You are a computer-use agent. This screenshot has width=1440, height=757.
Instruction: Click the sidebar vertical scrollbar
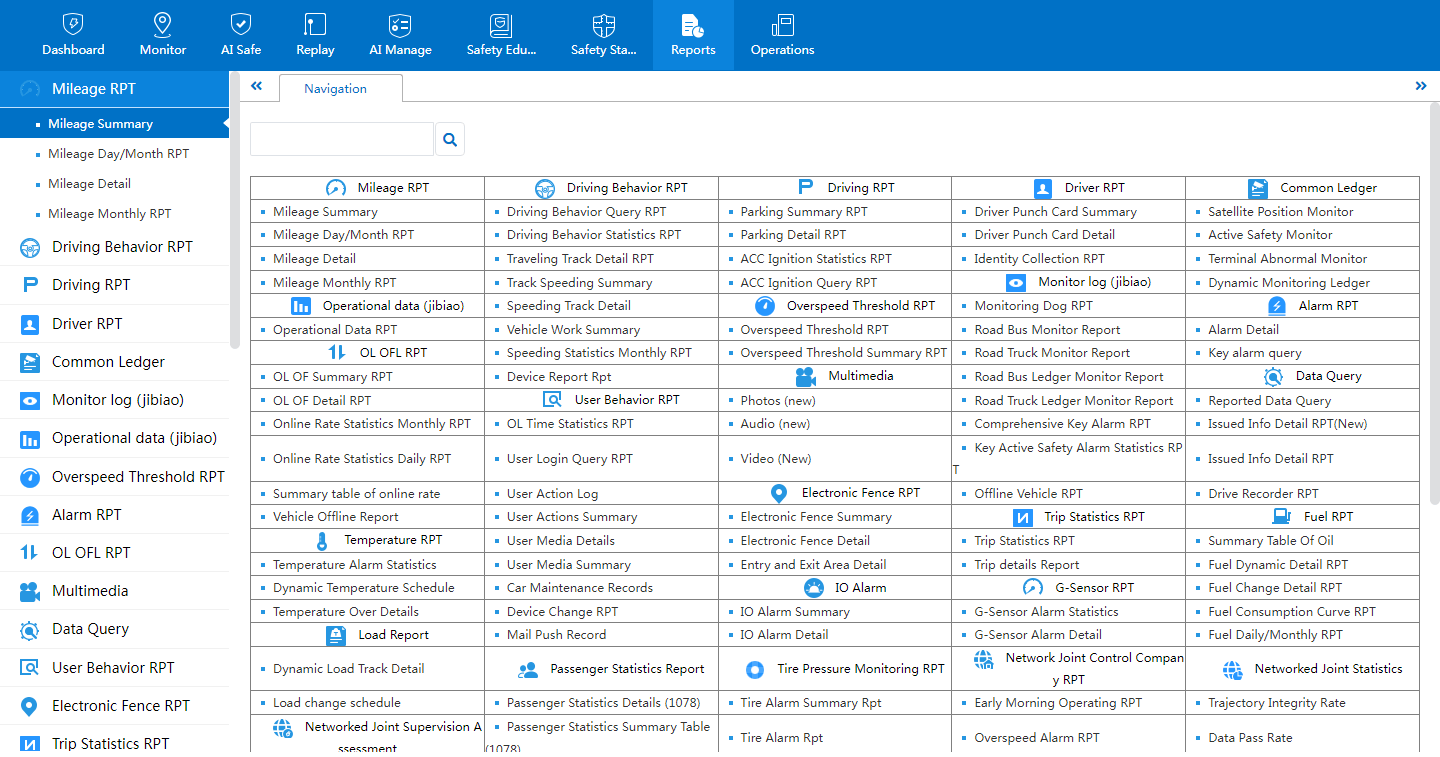click(x=235, y=210)
